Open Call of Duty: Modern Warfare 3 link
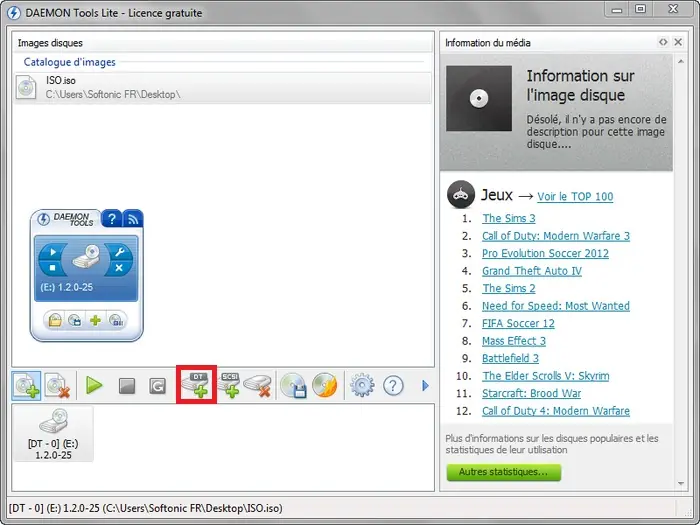Viewport: 700px width, 525px height. point(556,236)
